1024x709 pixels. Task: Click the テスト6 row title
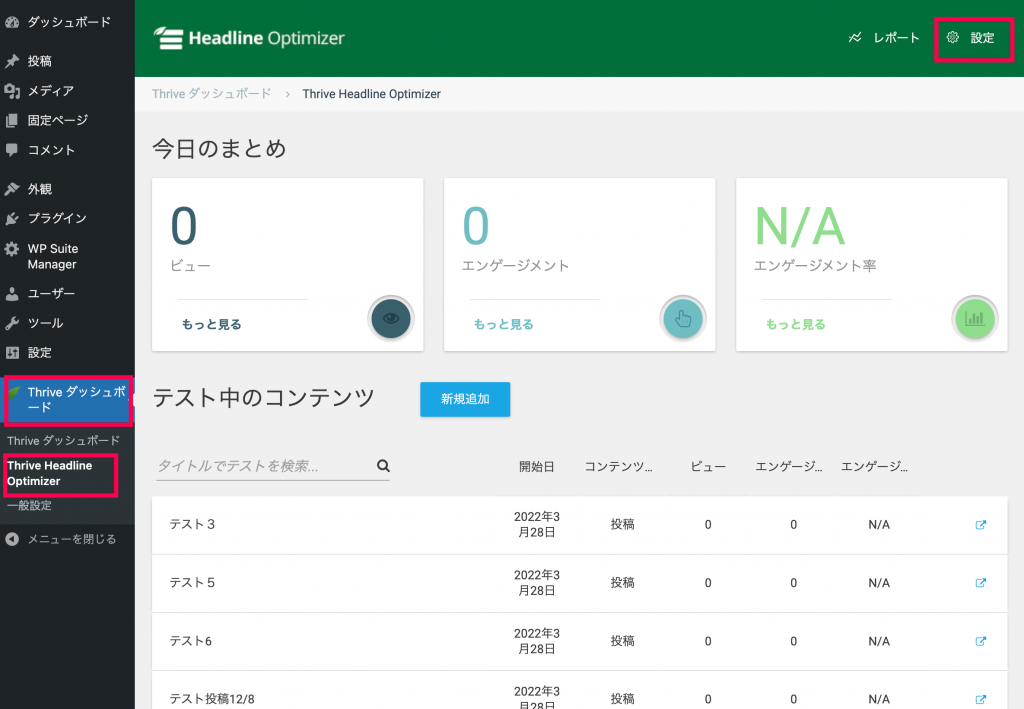pyautogui.click(x=191, y=641)
